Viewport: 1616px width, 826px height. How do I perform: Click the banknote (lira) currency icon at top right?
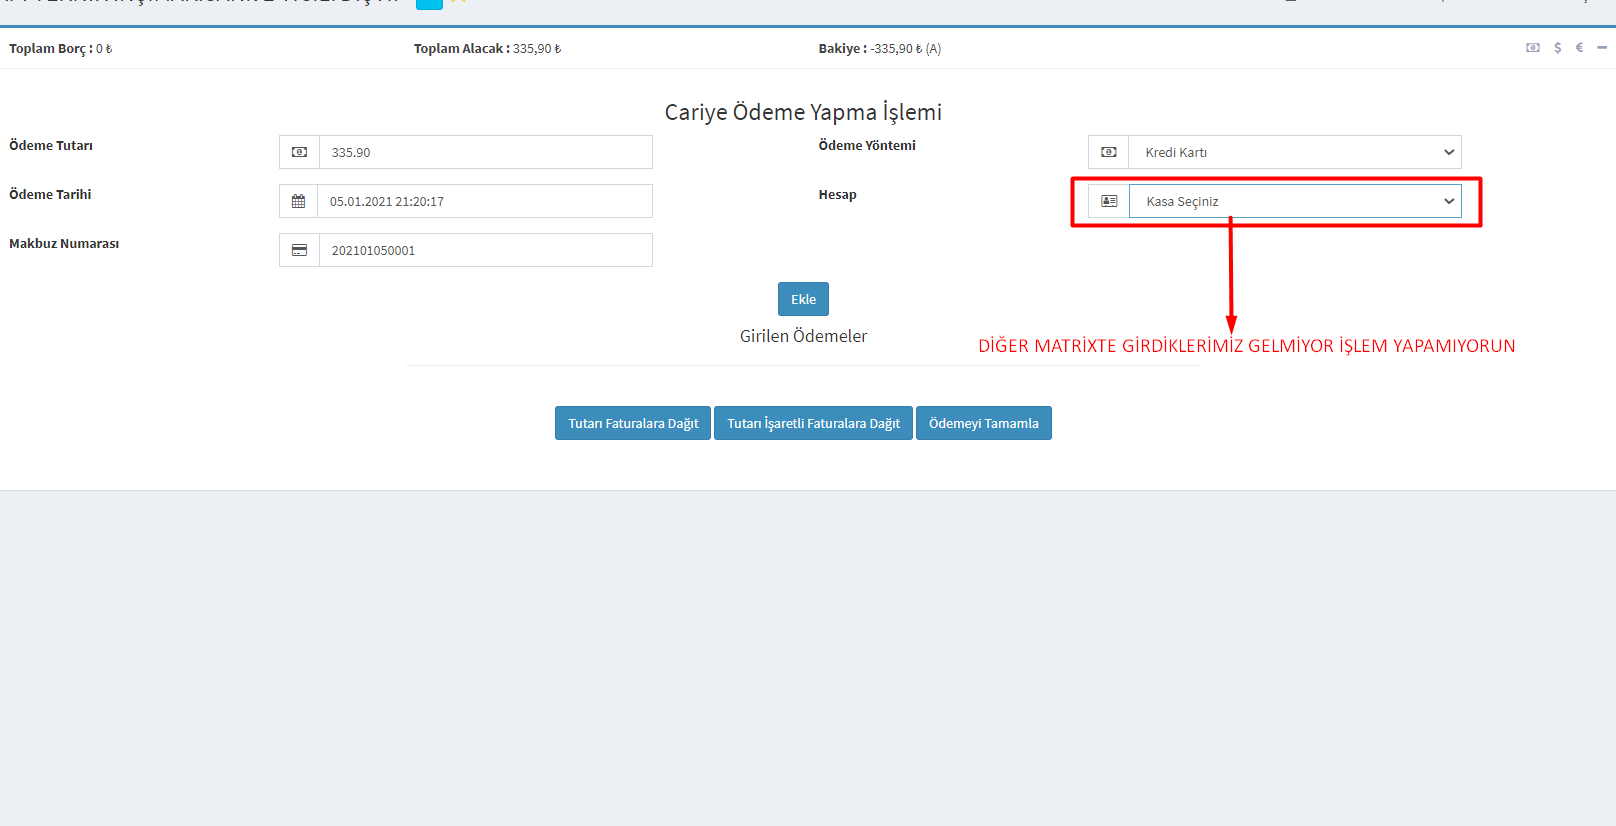(1532, 48)
